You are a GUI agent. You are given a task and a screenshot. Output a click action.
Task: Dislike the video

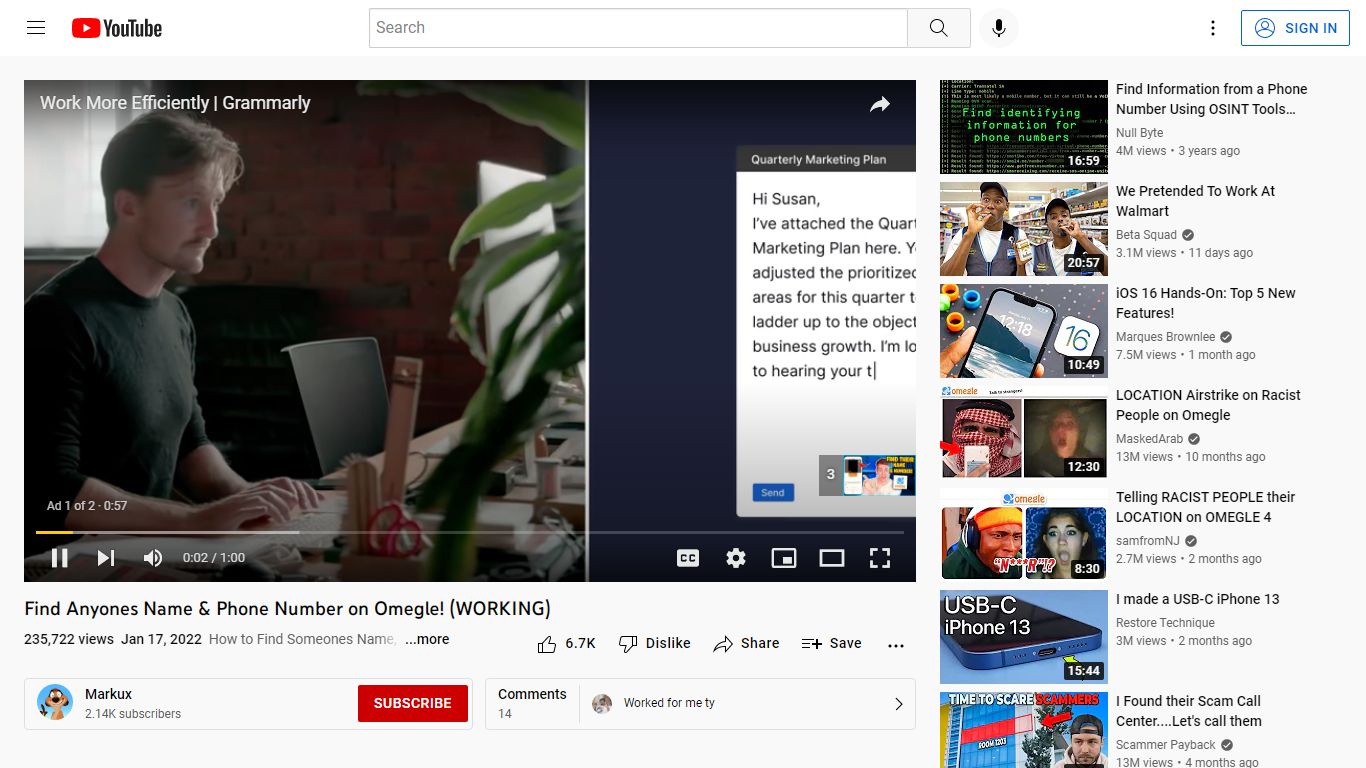(x=654, y=644)
